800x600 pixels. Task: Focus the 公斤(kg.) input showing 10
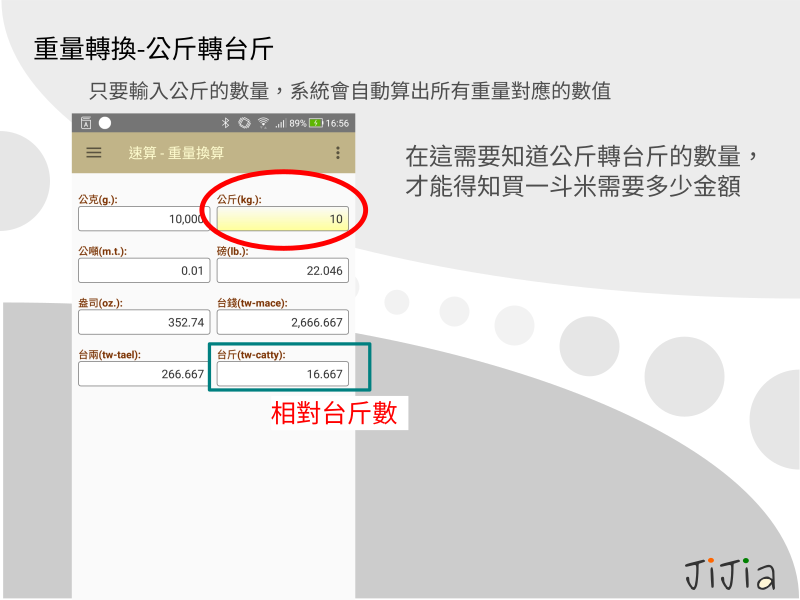283,219
